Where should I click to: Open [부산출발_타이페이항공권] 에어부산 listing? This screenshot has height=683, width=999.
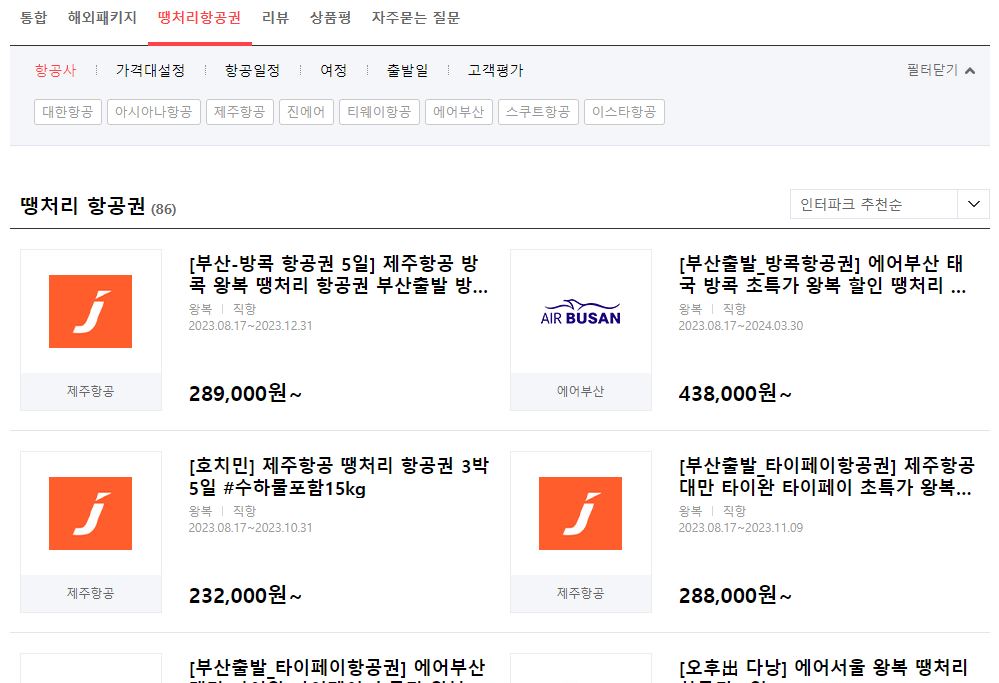[x=337, y=670]
